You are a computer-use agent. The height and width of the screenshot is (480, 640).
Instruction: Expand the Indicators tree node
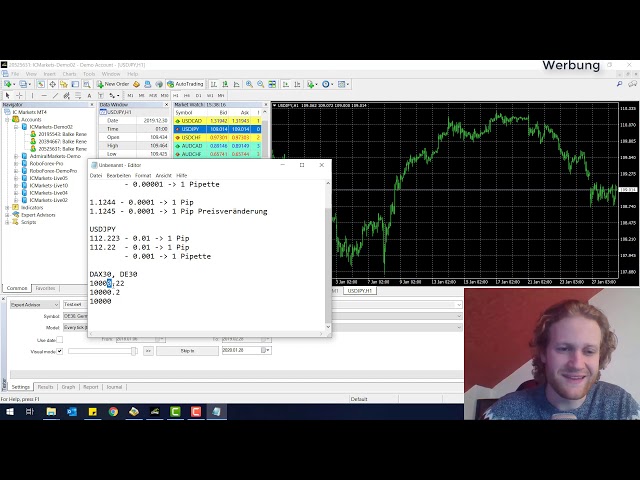coord(7,207)
